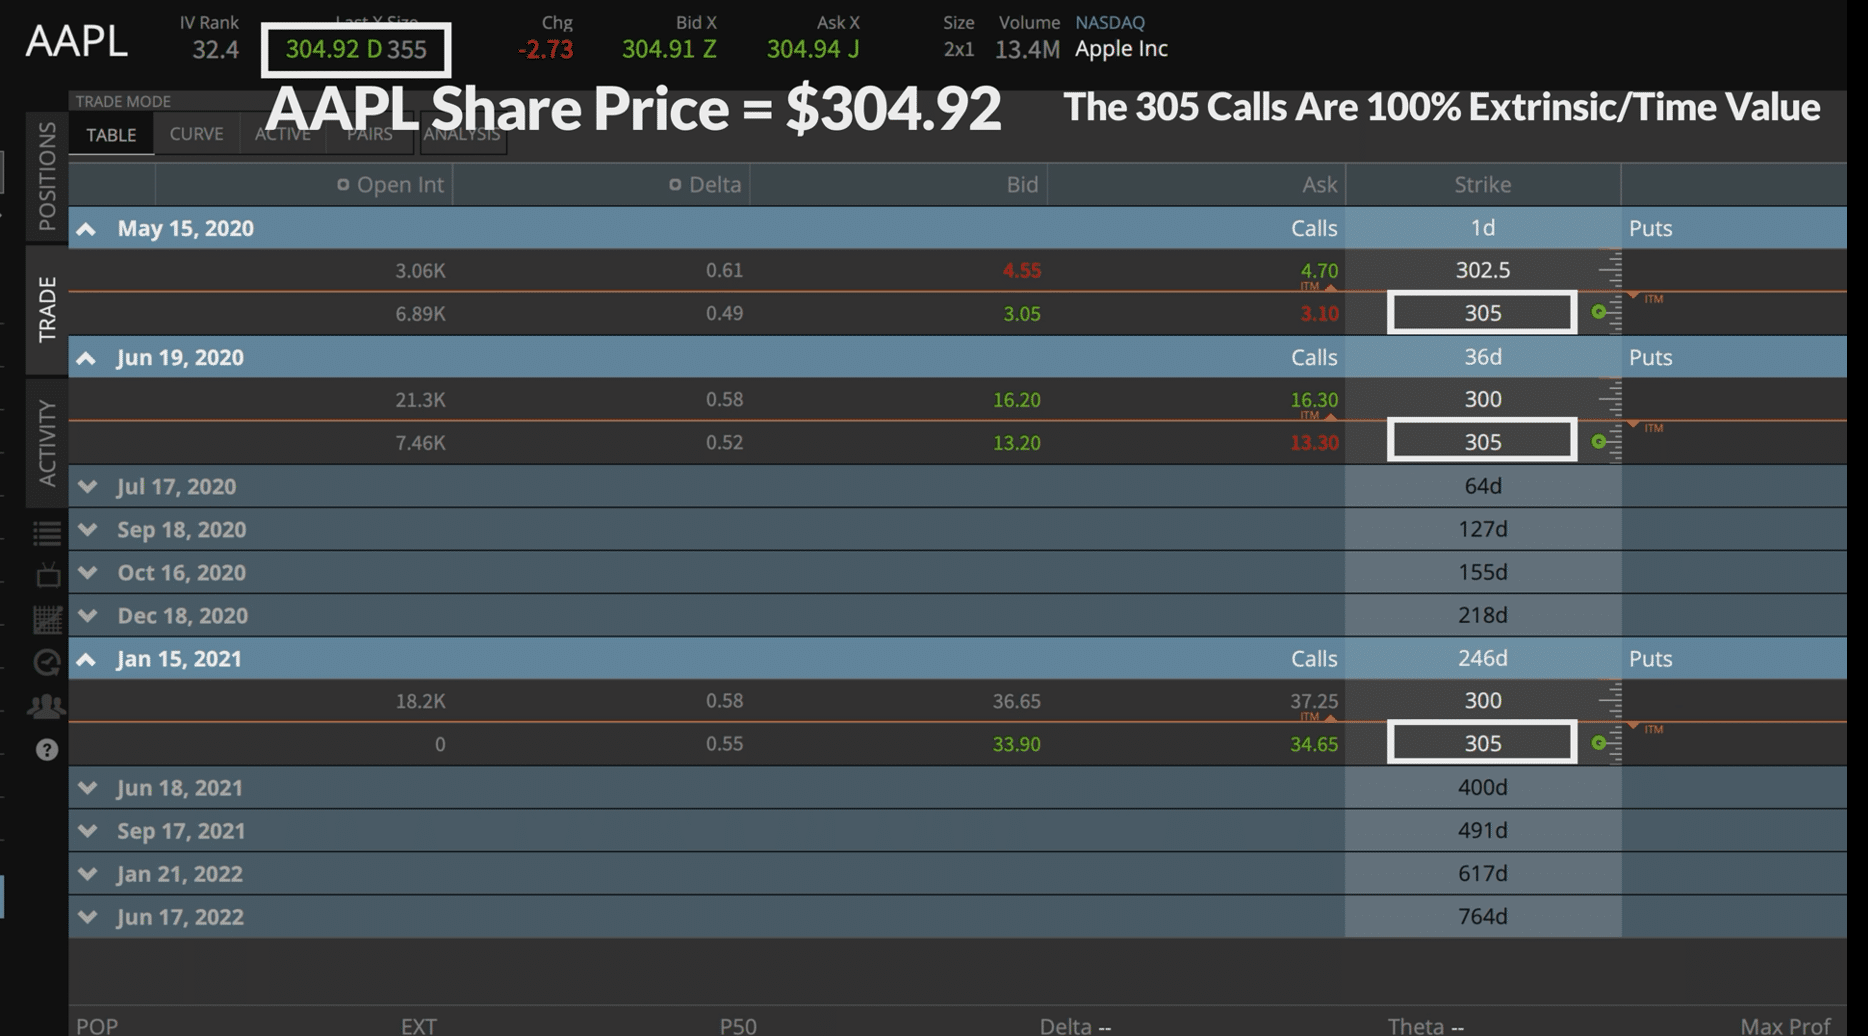1868x1036 pixels.
Task: Open the POSITIONS side tab
Action: [47, 176]
